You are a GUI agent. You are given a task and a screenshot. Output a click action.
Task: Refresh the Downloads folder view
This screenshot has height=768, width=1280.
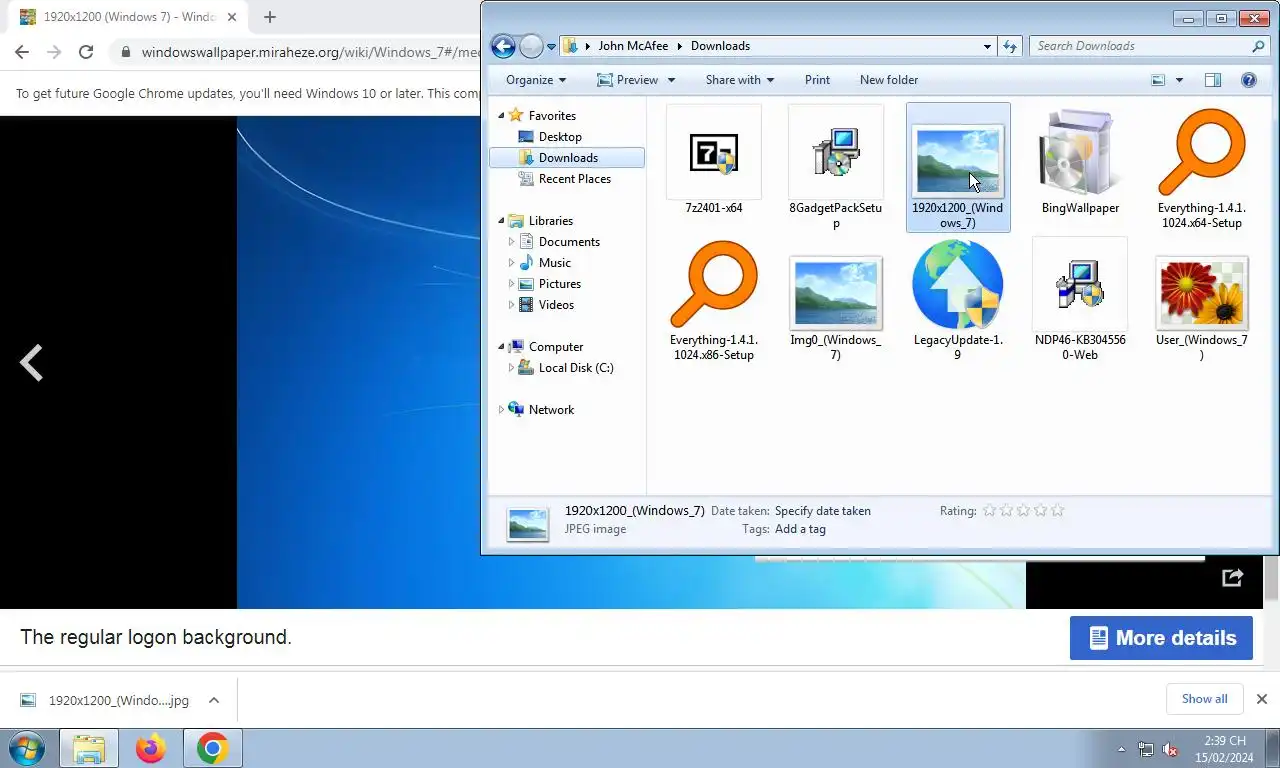point(1010,46)
